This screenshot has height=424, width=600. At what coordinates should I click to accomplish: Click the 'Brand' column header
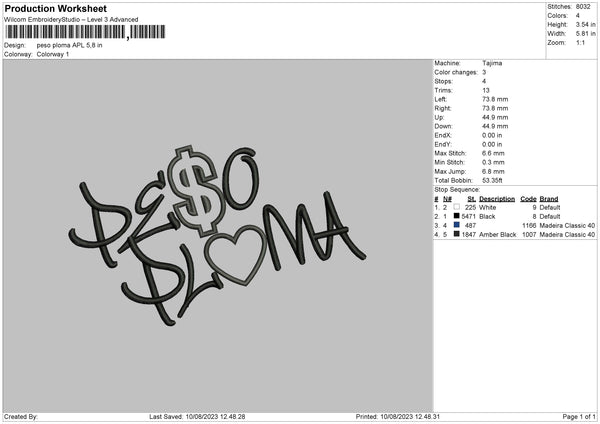tap(549, 199)
